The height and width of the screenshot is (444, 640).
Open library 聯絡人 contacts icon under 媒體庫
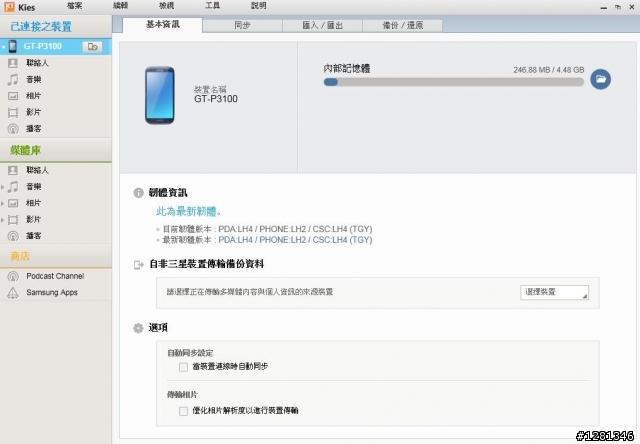pyautogui.click(x=13, y=170)
